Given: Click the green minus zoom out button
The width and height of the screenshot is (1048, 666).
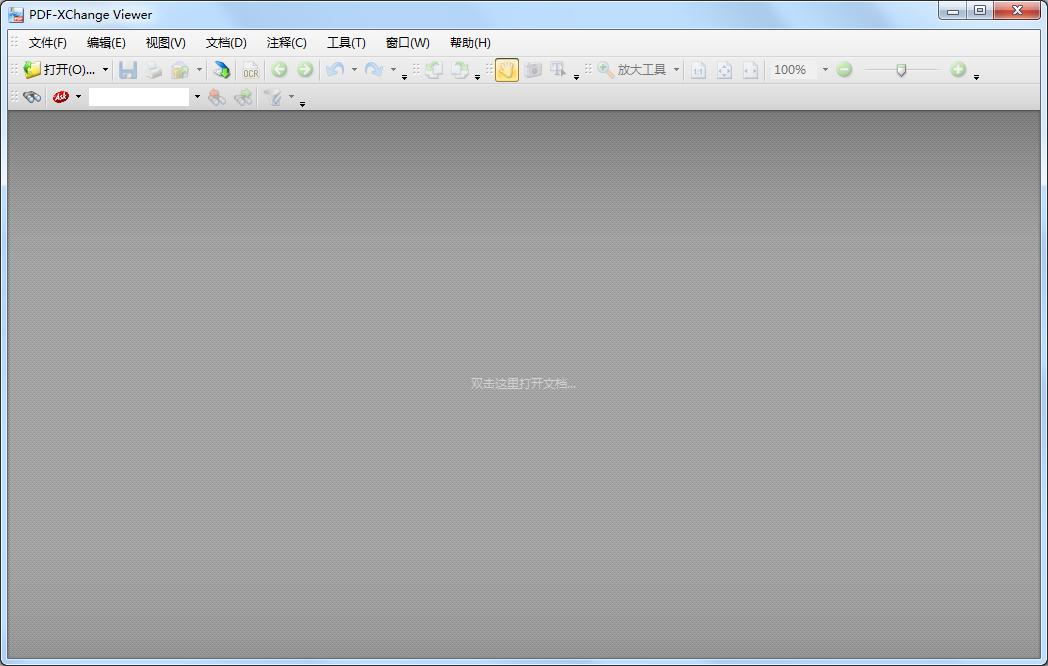Looking at the screenshot, I should click(844, 70).
